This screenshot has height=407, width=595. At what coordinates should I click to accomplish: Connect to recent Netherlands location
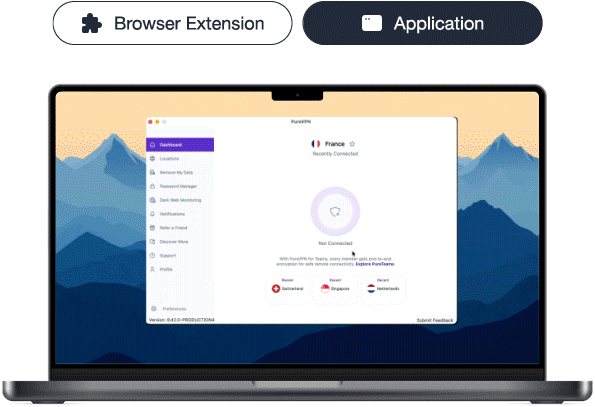(383, 289)
